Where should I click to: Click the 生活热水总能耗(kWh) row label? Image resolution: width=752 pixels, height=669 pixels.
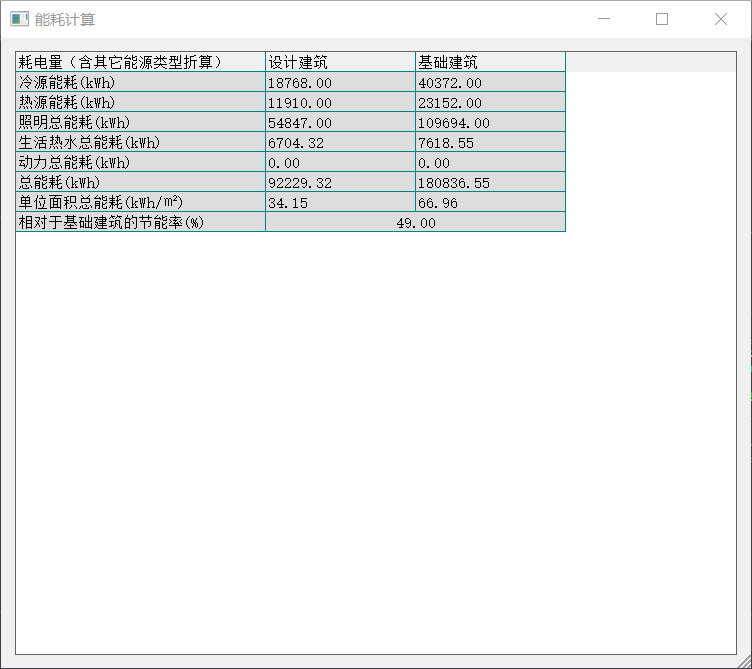(x=140, y=142)
